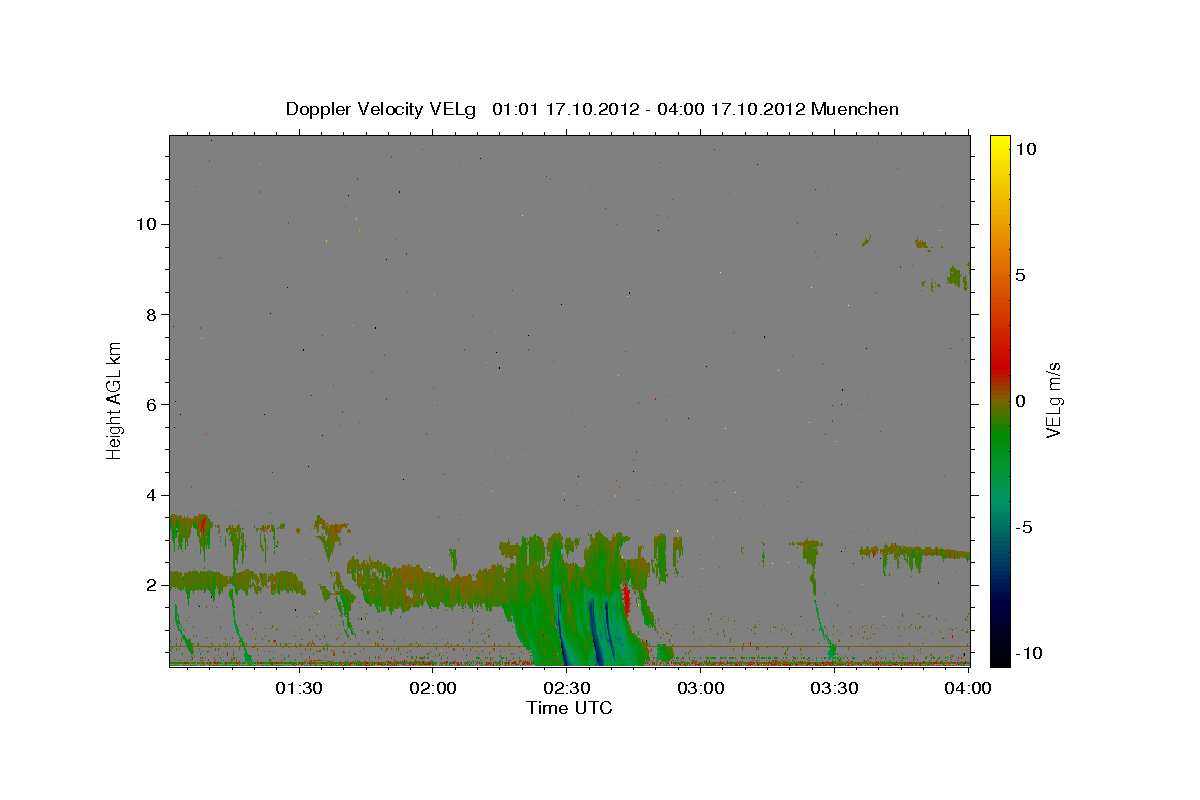Click the 01:30 time tick label

point(299,688)
